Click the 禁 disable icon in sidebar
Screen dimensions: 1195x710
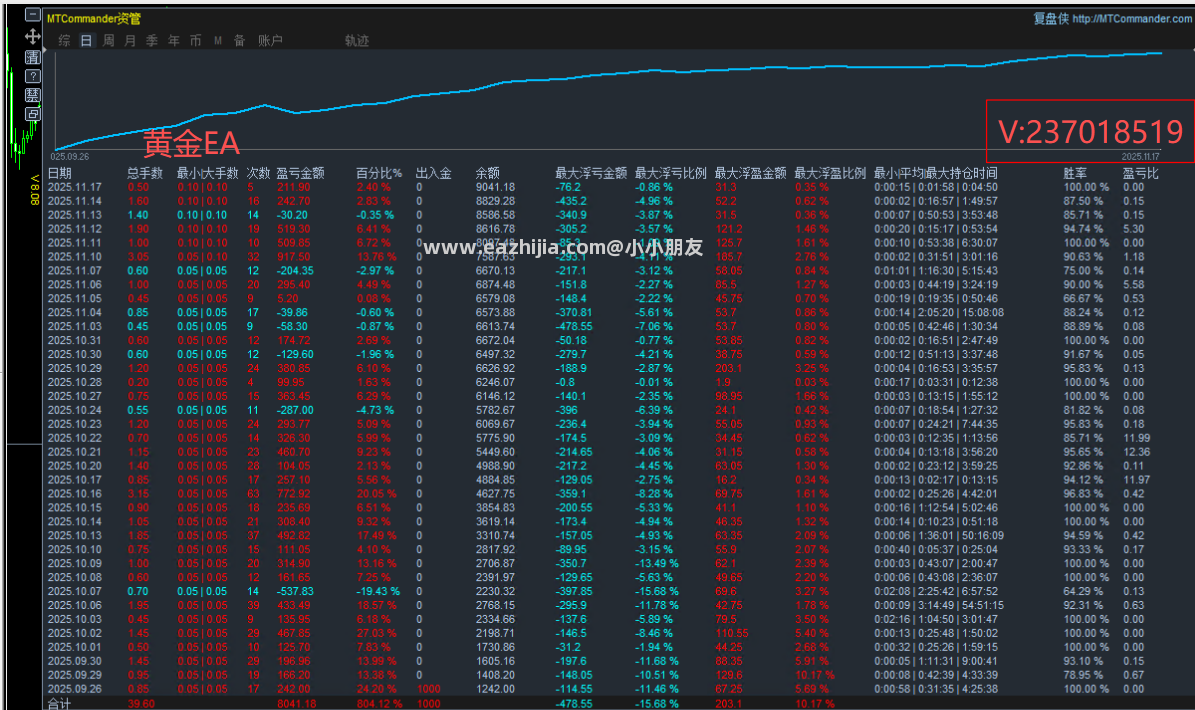[33, 95]
